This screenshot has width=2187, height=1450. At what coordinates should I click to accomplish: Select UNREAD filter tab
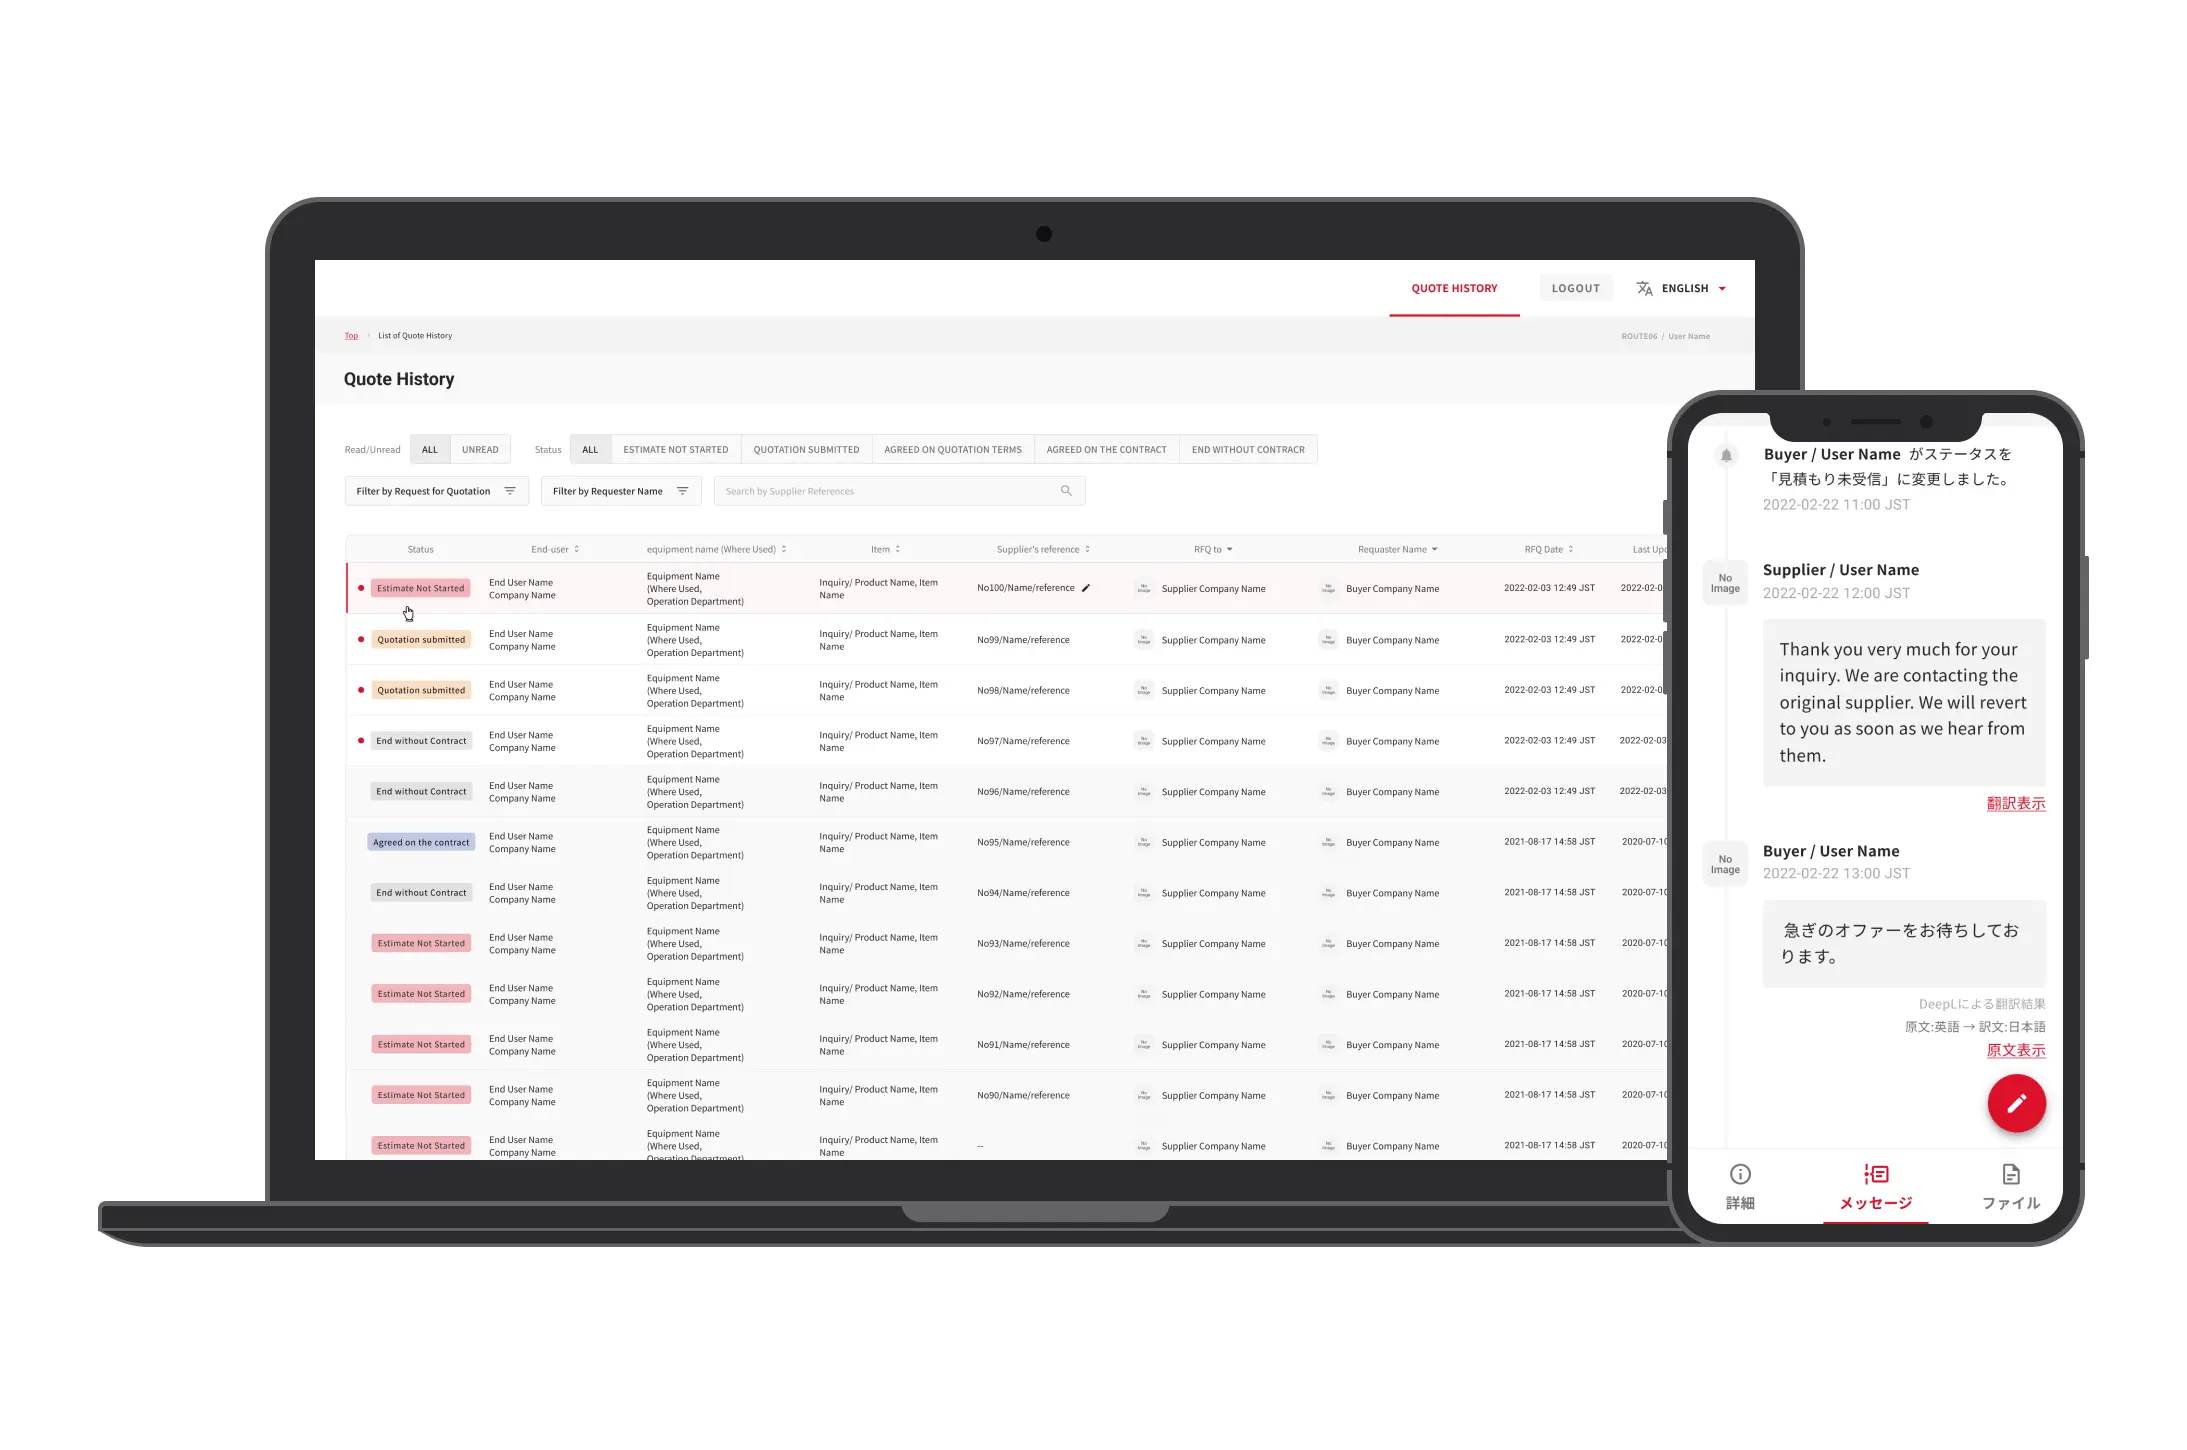[x=479, y=448]
